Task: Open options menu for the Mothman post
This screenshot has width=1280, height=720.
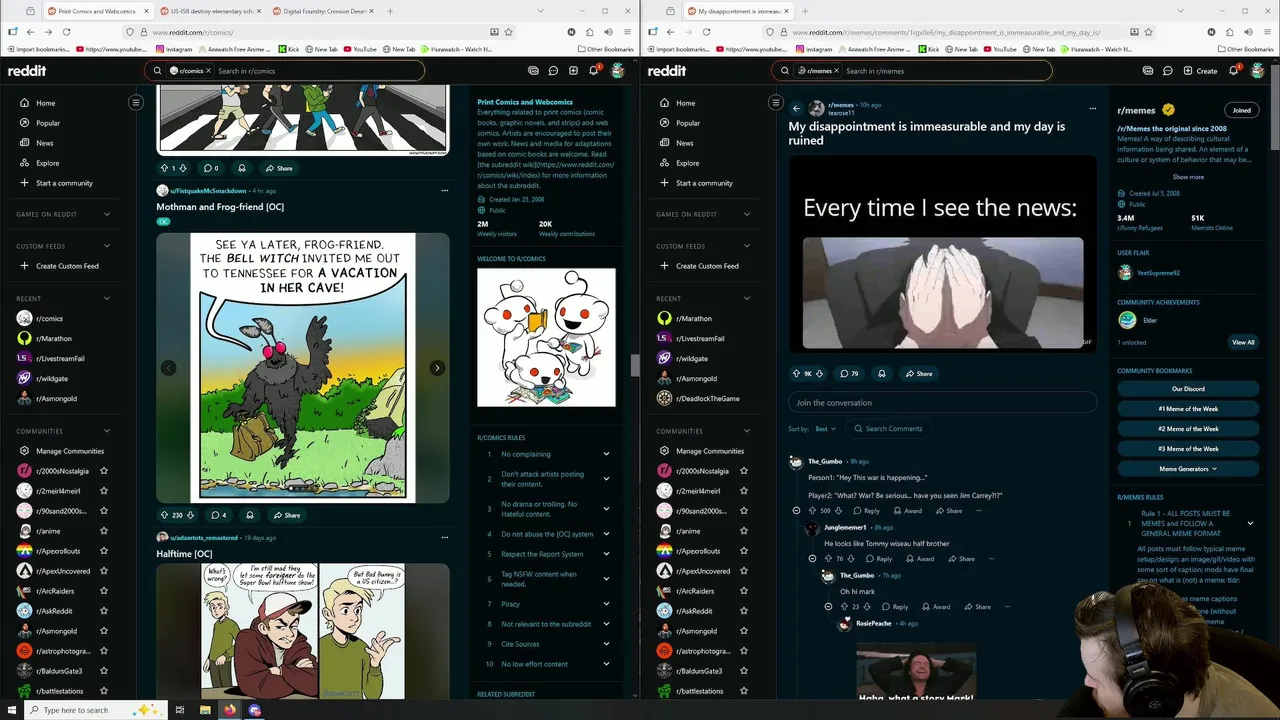Action: (445, 190)
